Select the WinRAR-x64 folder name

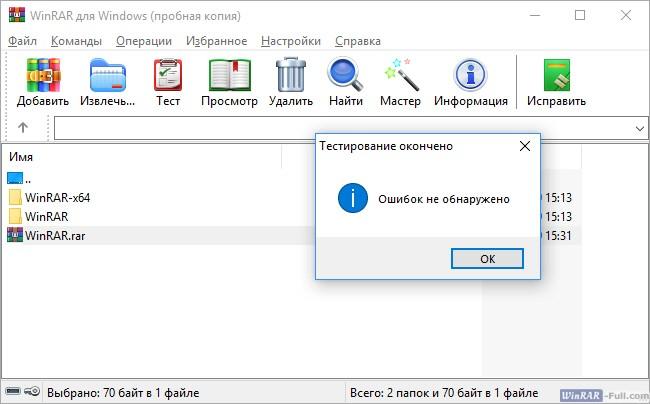click(58, 197)
